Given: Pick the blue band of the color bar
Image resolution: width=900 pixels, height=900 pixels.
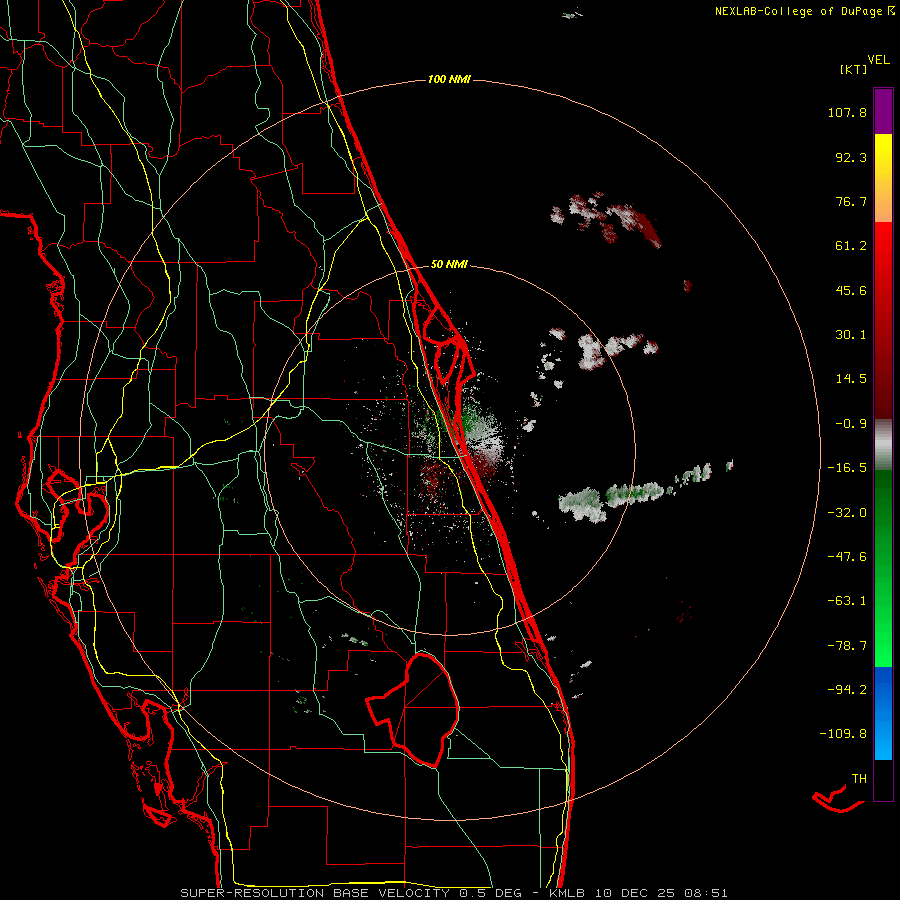Looking at the screenshot, I should coord(883,713).
